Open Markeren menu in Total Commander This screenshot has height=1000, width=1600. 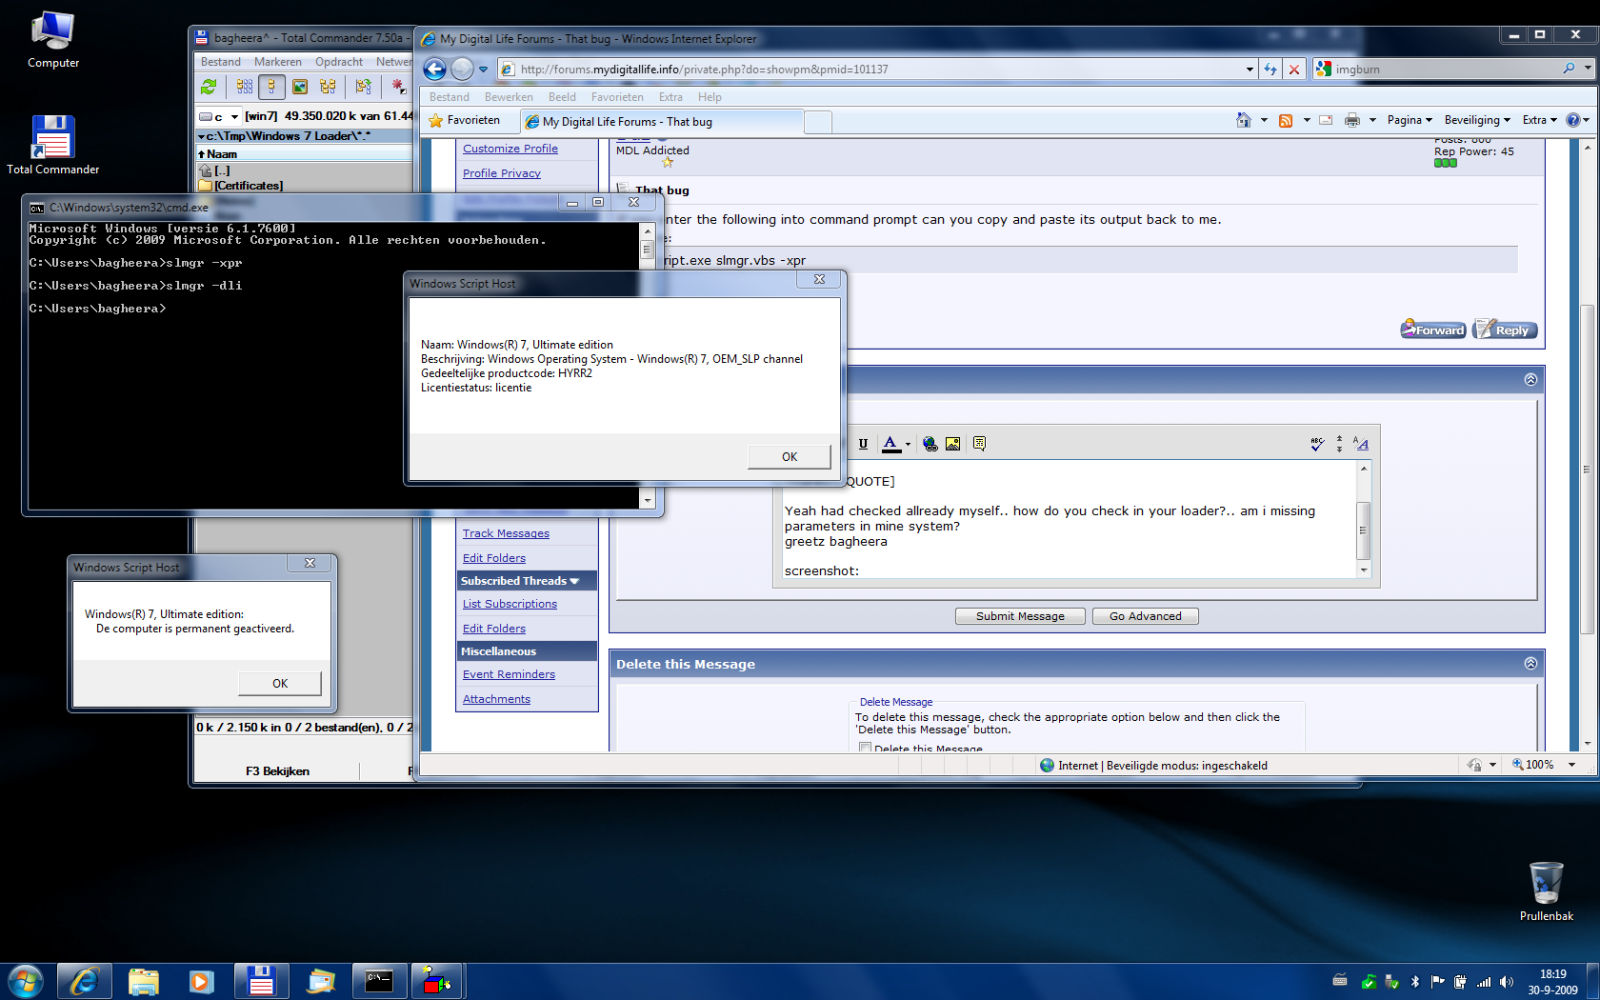pos(278,62)
